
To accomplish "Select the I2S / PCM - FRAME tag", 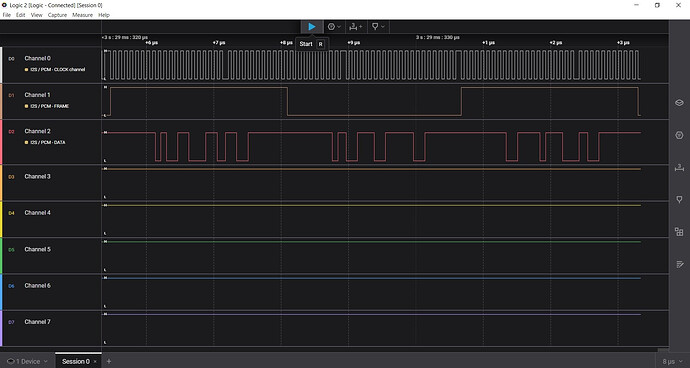I will tap(47, 106).
